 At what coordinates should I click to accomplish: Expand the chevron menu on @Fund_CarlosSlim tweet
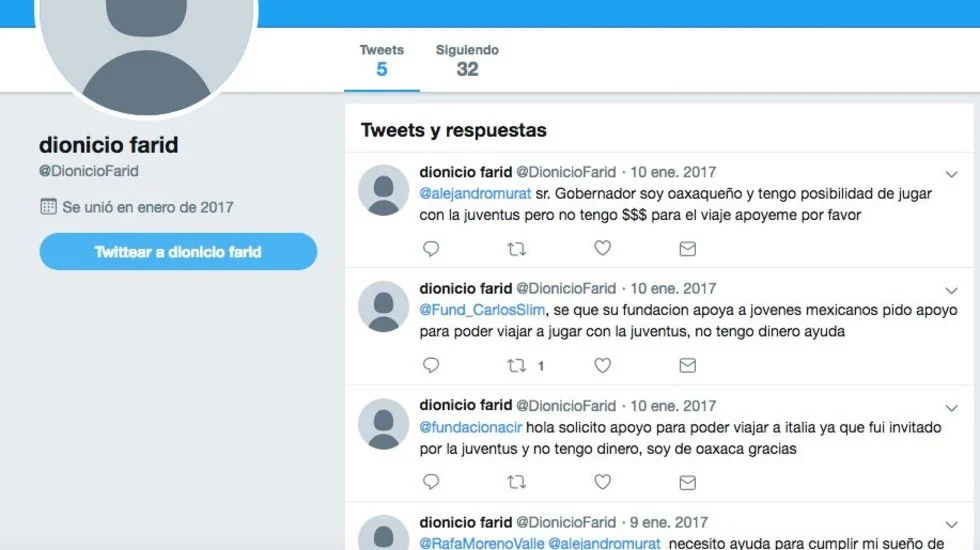951,291
